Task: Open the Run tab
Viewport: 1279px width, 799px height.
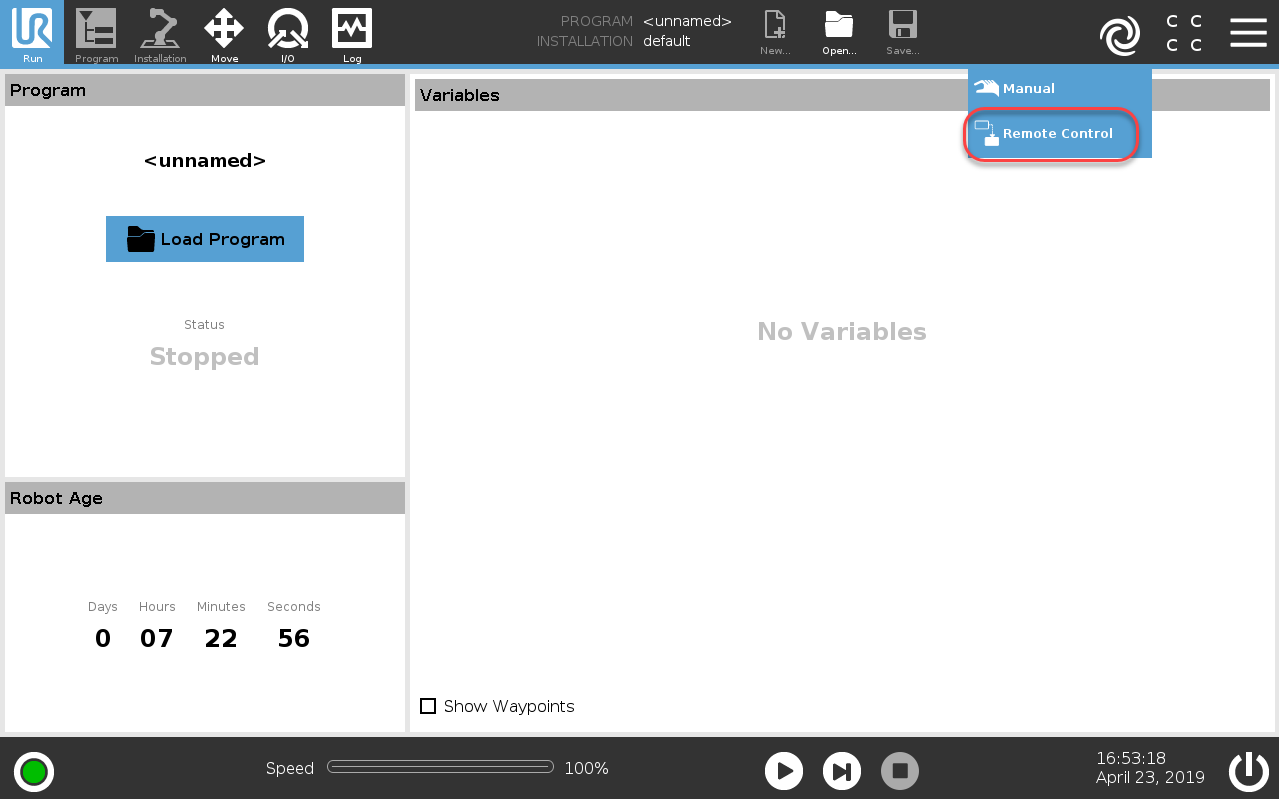Action: pyautogui.click(x=32, y=32)
